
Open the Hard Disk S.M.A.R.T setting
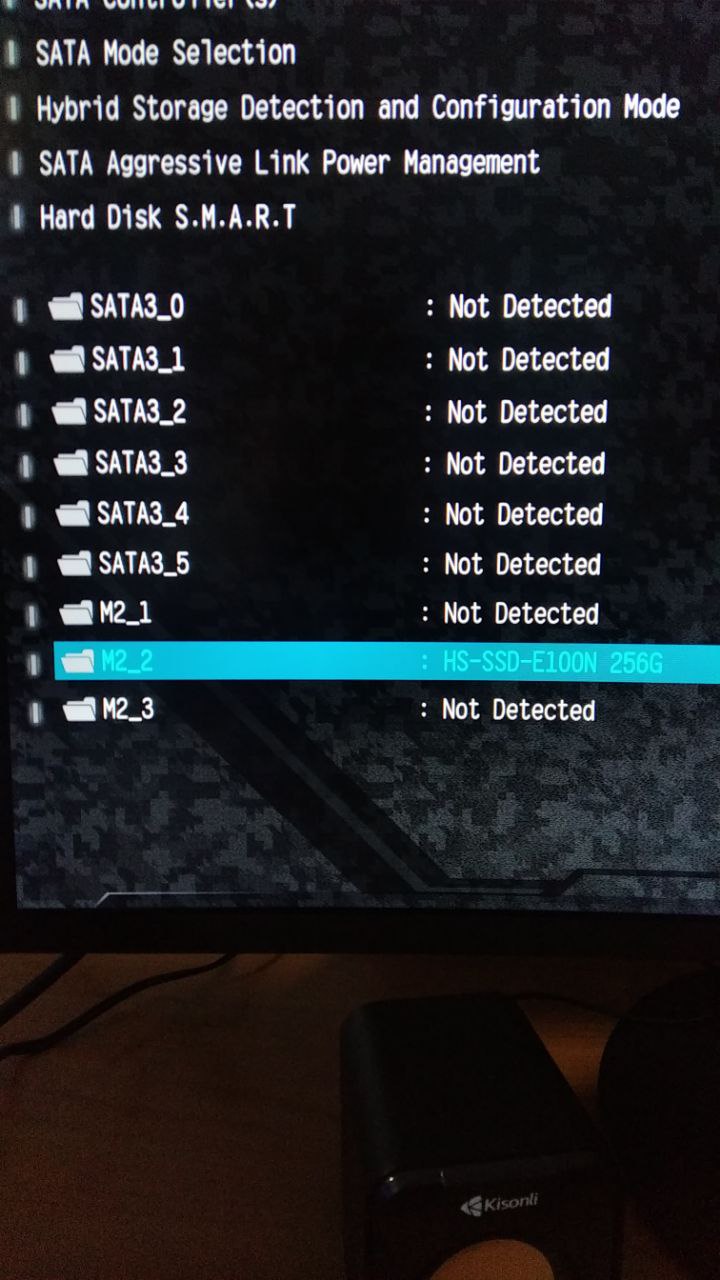coord(167,217)
